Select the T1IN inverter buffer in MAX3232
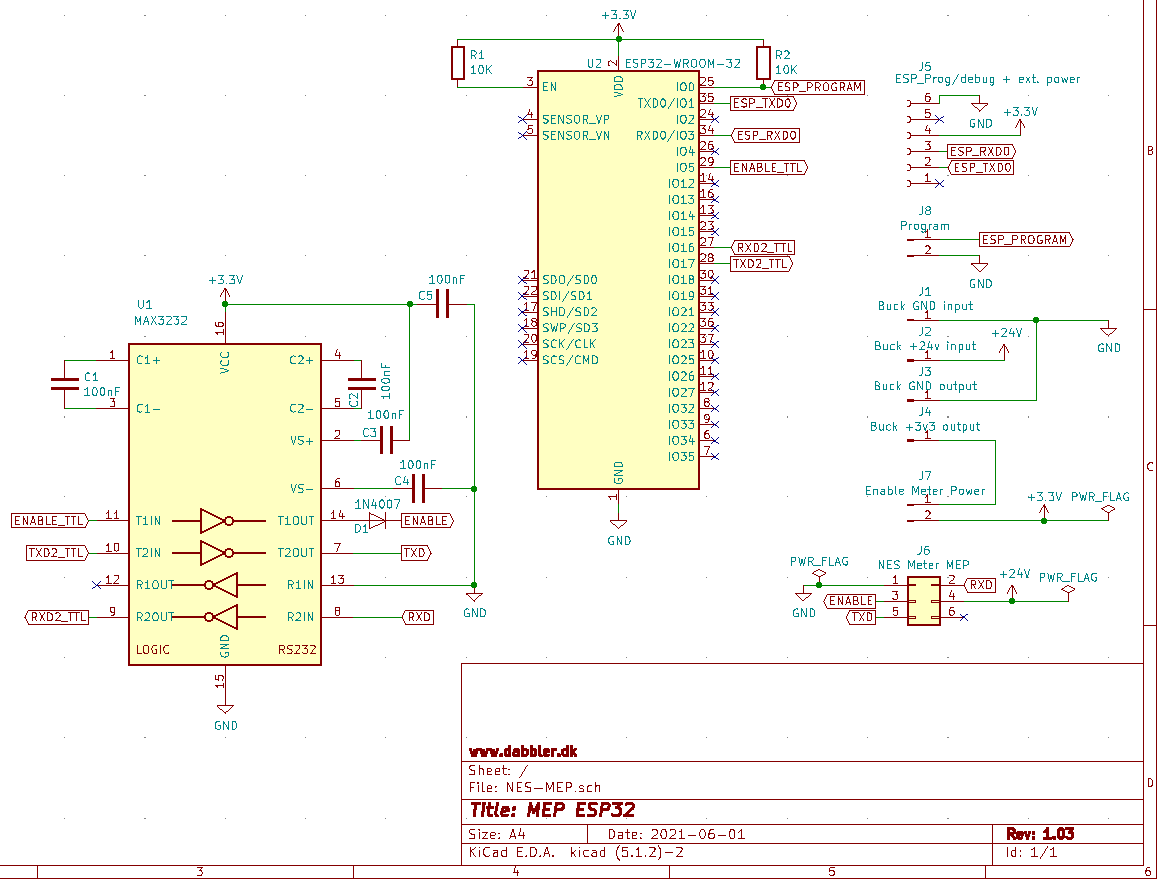Viewport: 1165px width, 887px height. 217,520
